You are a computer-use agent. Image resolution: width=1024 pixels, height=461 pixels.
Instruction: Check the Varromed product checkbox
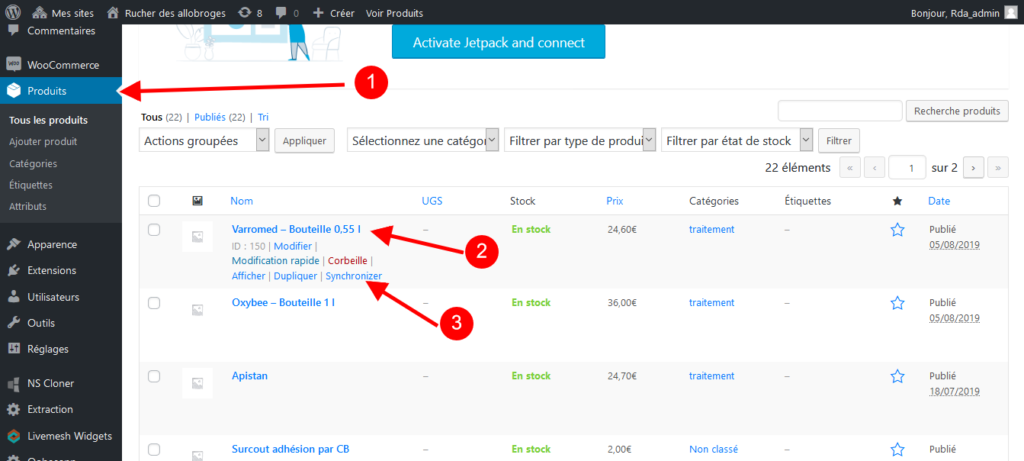click(x=153, y=230)
